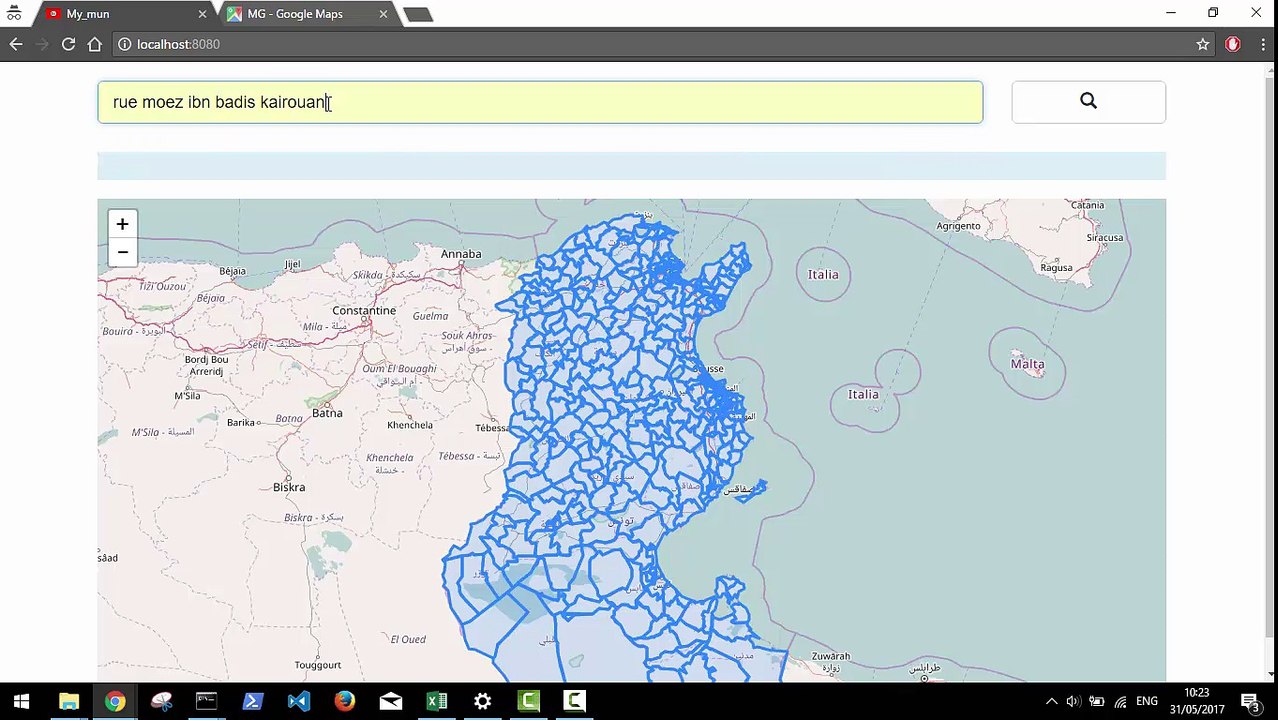
Task: Click the Chrome taskbar icon
Action: (x=115, y=701)
